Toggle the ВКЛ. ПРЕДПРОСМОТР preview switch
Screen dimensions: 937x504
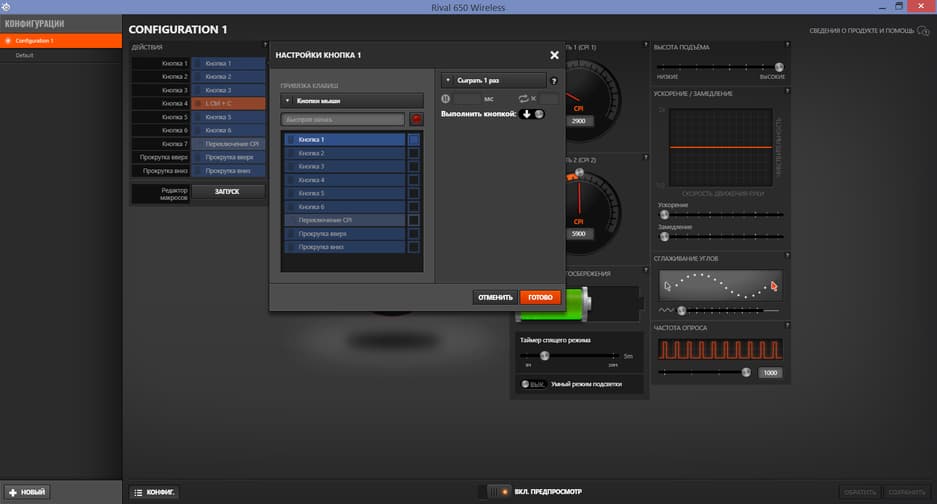[500, 491]
